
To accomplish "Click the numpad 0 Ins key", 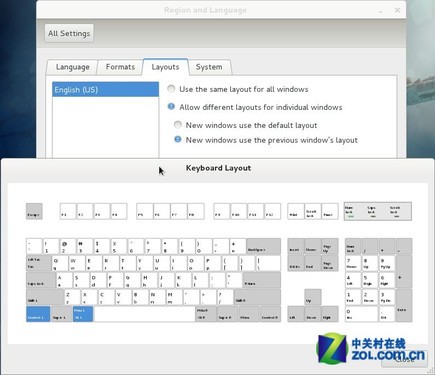I will [361, 314].
